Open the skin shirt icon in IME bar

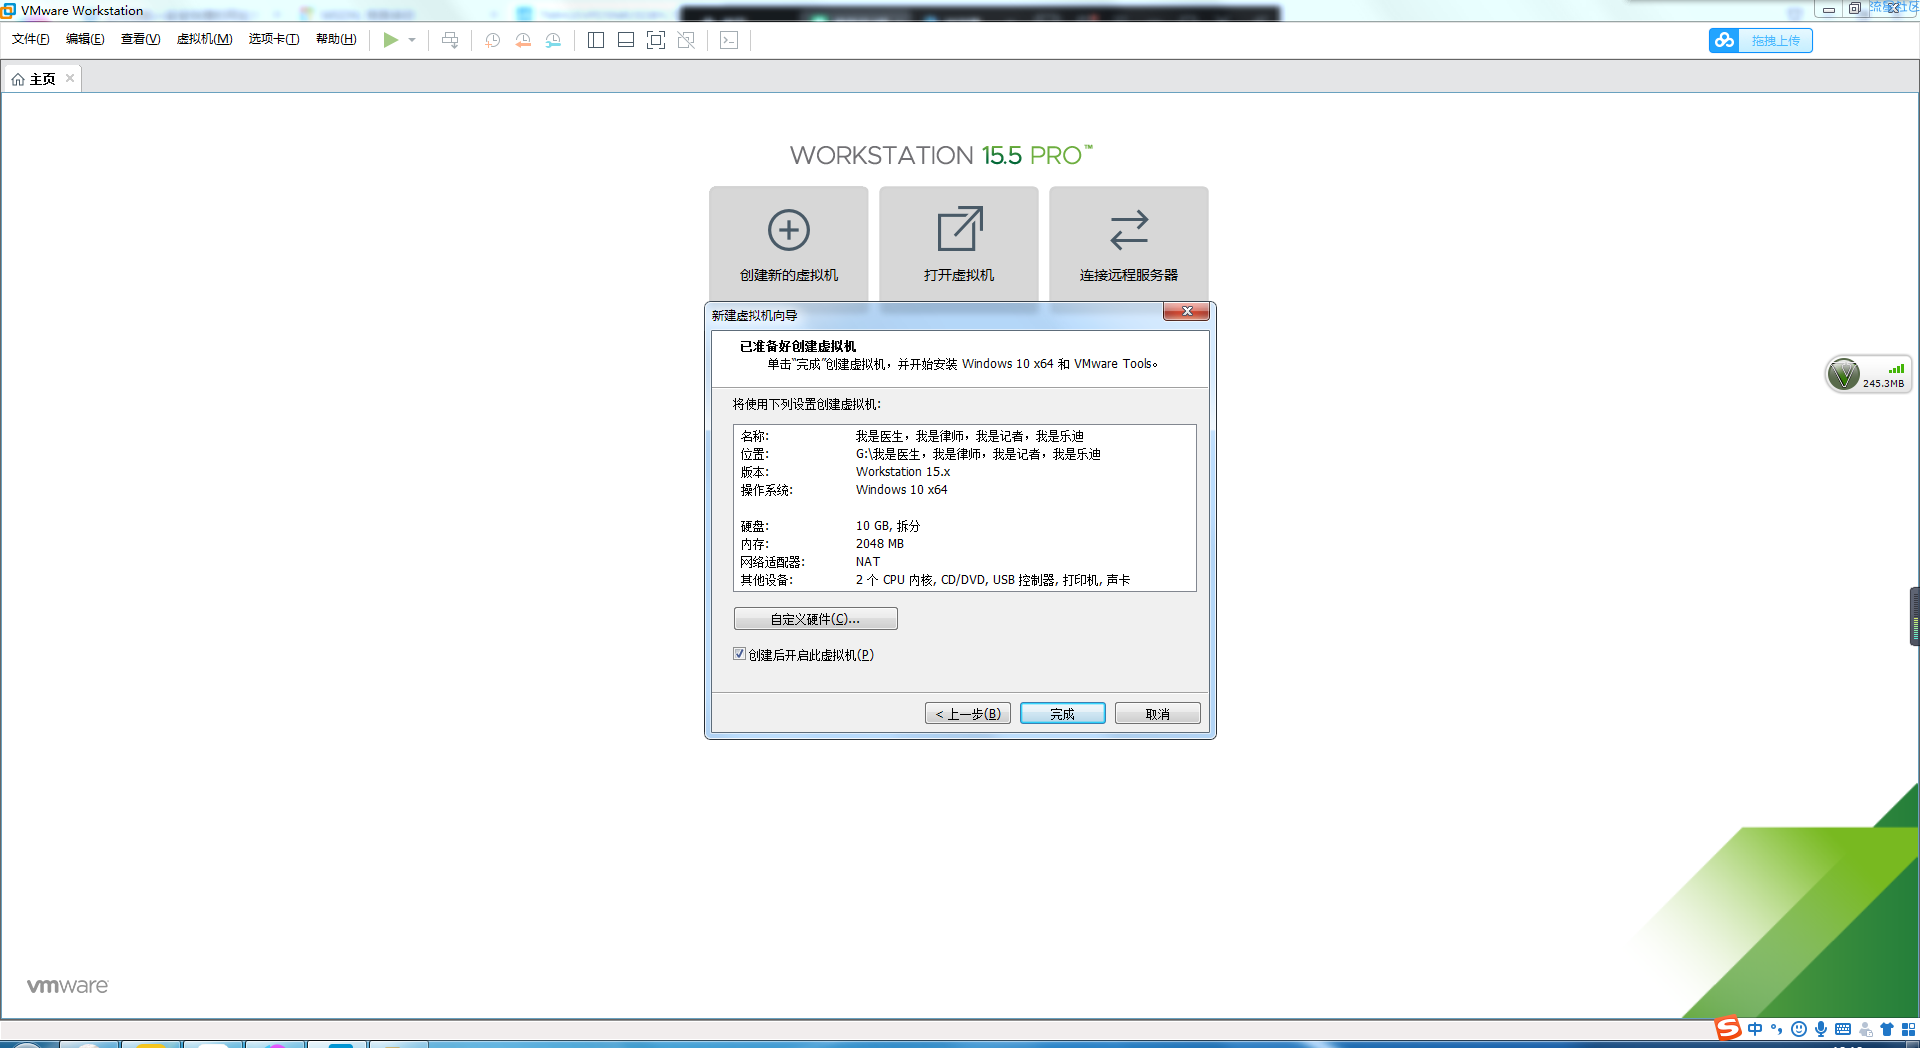pos(1887,1029)
